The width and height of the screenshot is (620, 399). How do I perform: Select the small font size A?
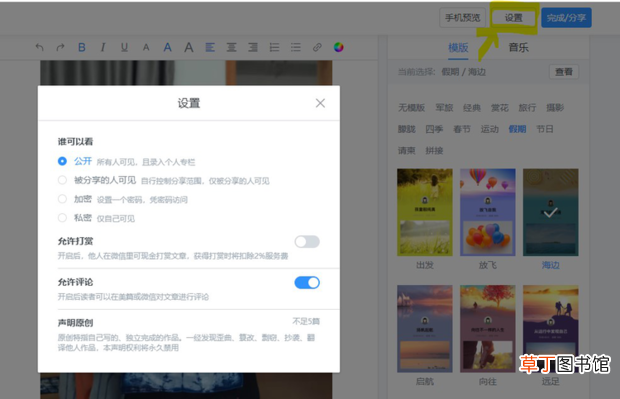click(x=146, y=48)
